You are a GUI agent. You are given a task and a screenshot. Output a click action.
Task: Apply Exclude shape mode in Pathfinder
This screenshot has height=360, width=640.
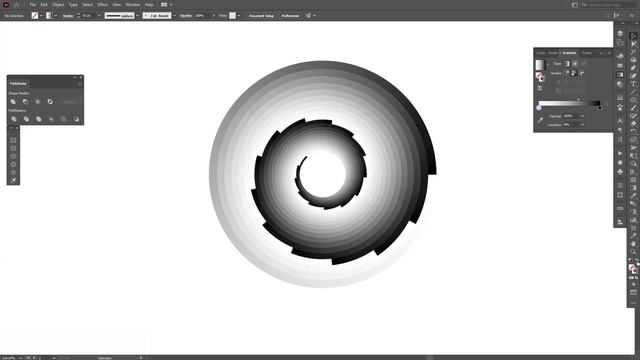[x=50, y=101]
